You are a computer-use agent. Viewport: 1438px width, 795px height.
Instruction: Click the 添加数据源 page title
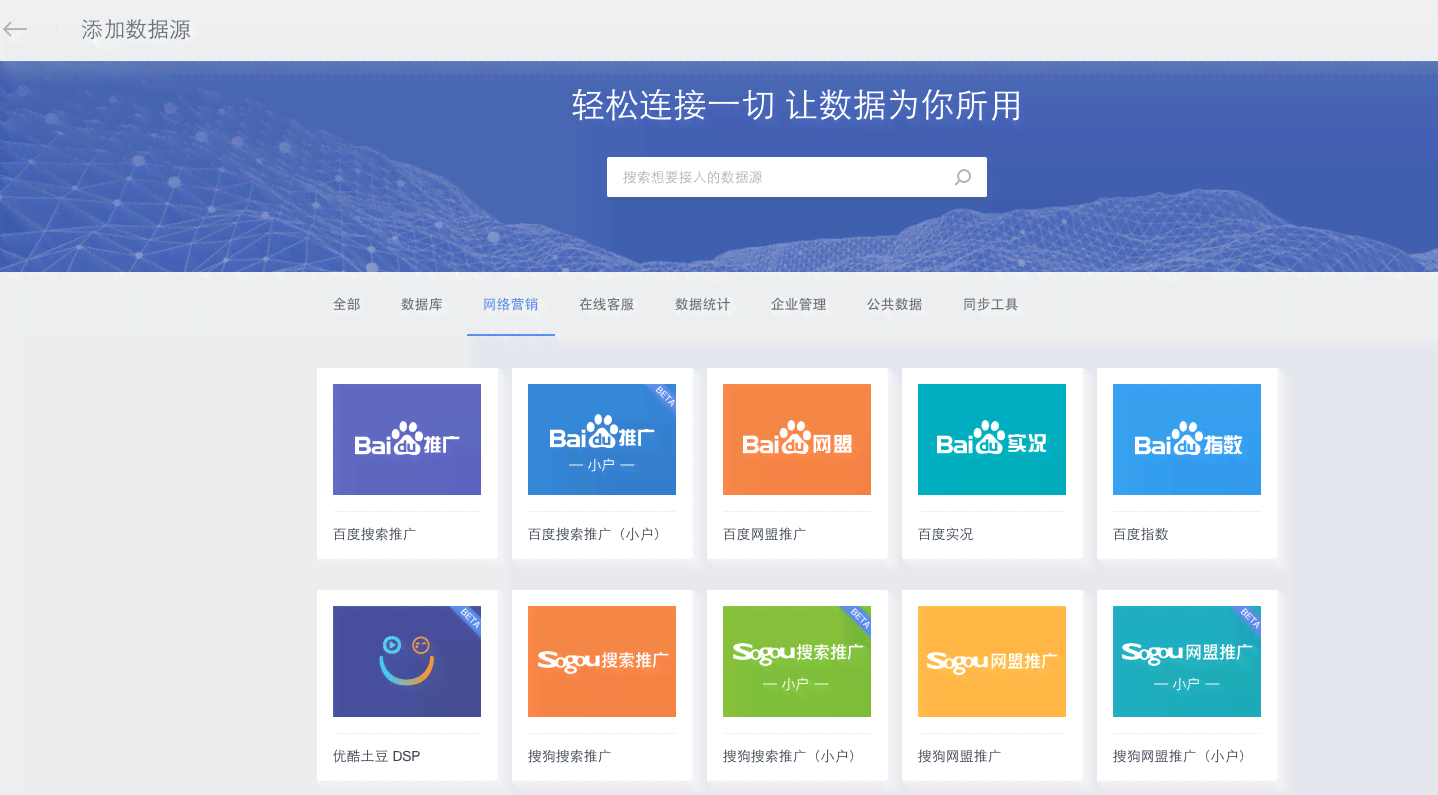[136, 30]
